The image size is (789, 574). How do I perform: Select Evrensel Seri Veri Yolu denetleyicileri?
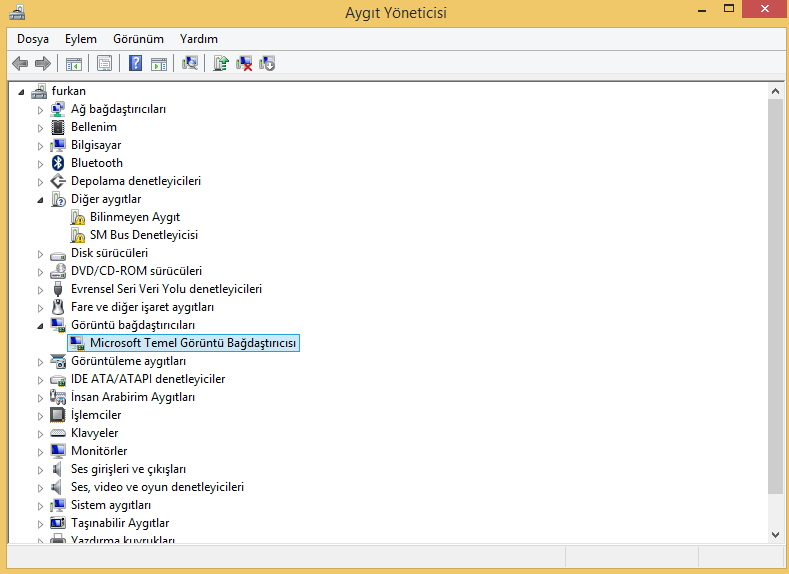click(x=167, y=289)
